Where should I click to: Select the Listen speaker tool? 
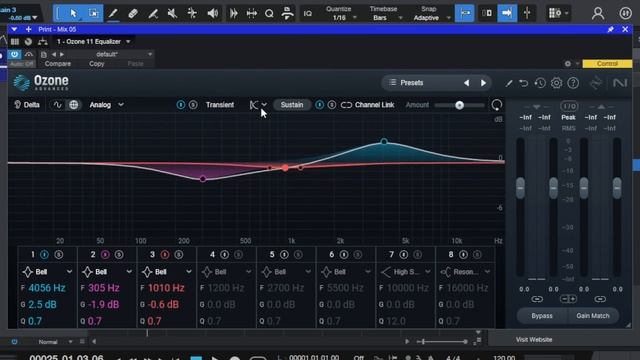(212, 13)
